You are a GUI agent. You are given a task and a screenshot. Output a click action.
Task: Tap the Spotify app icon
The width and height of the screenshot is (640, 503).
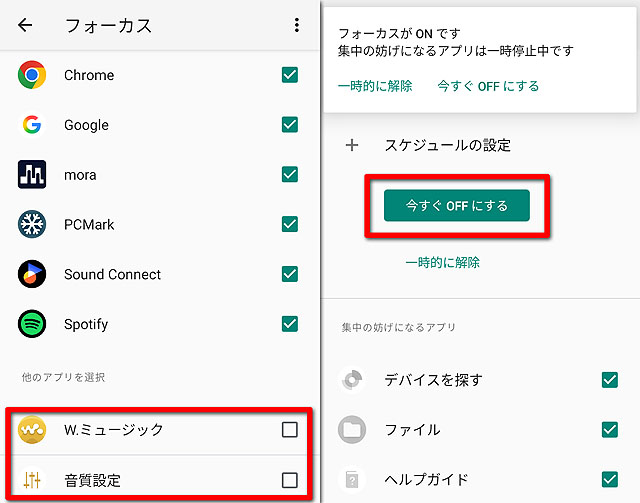point(32,324)
